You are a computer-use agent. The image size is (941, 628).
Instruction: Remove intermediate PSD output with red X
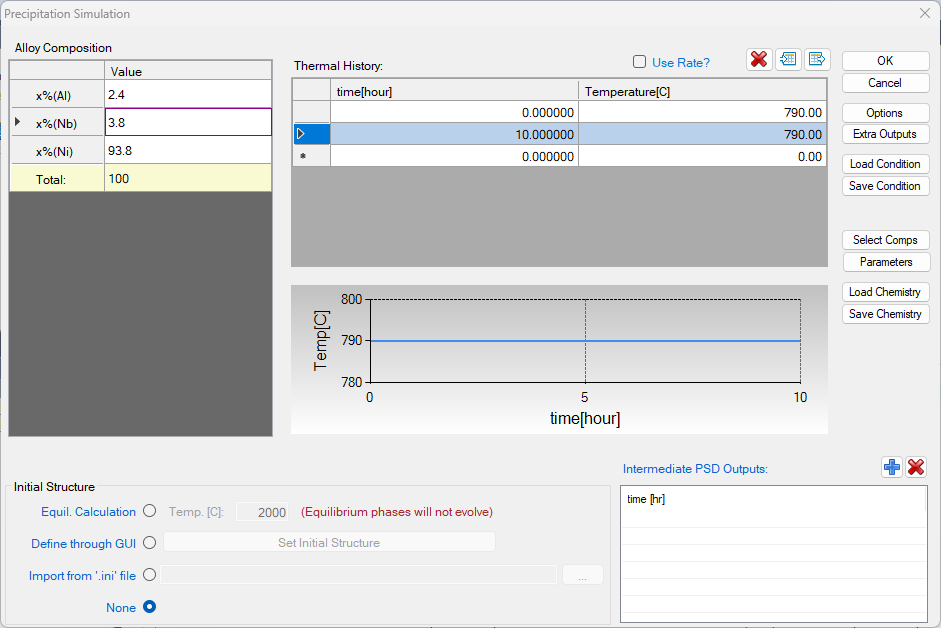coord(916,467)
